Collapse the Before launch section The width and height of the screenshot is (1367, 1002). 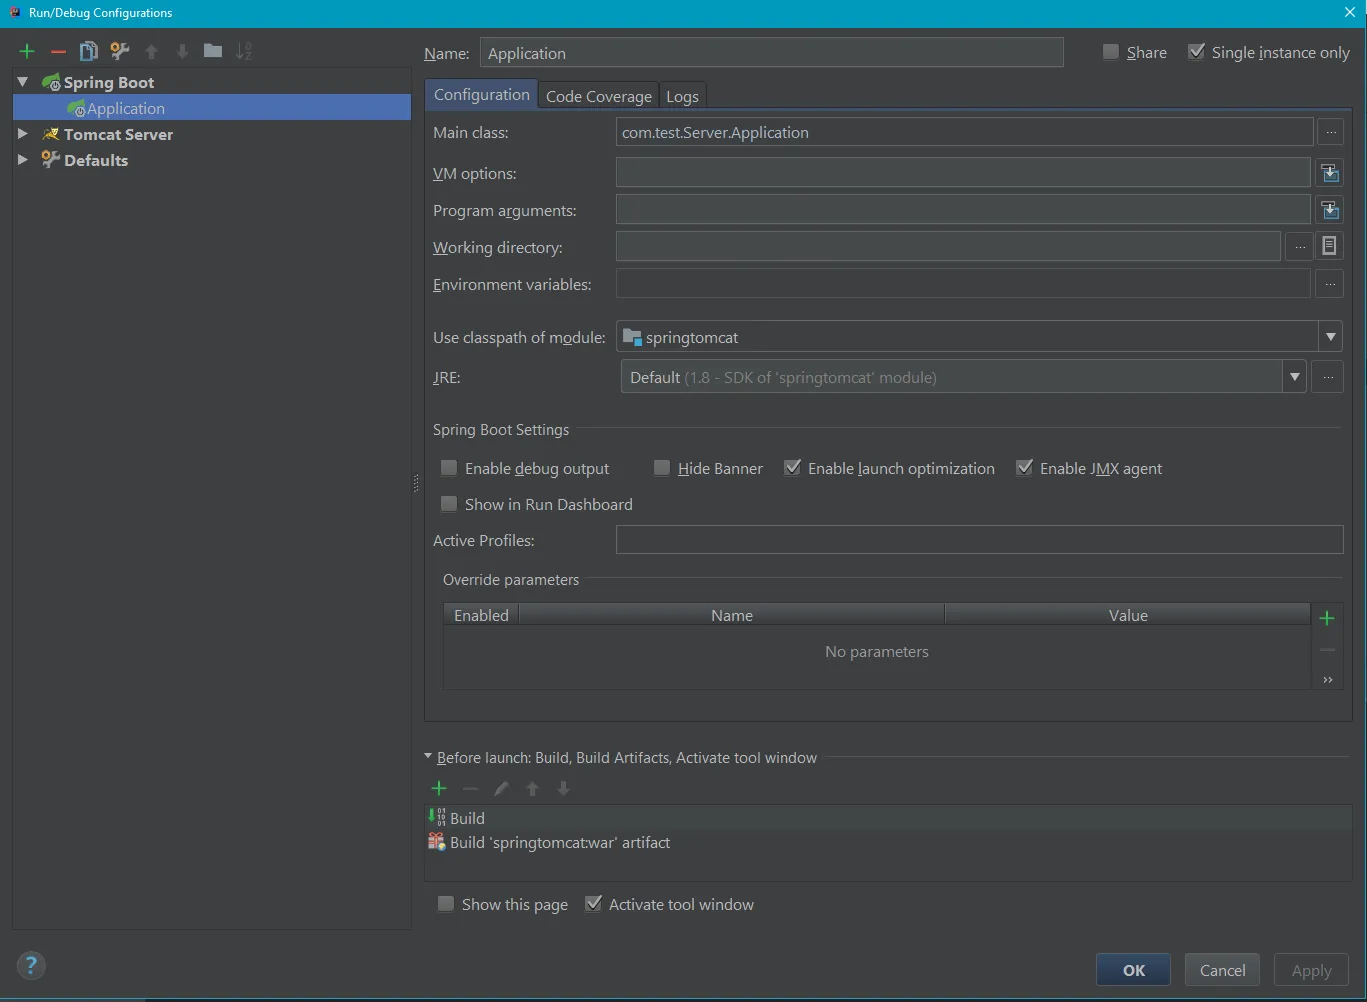428,757
